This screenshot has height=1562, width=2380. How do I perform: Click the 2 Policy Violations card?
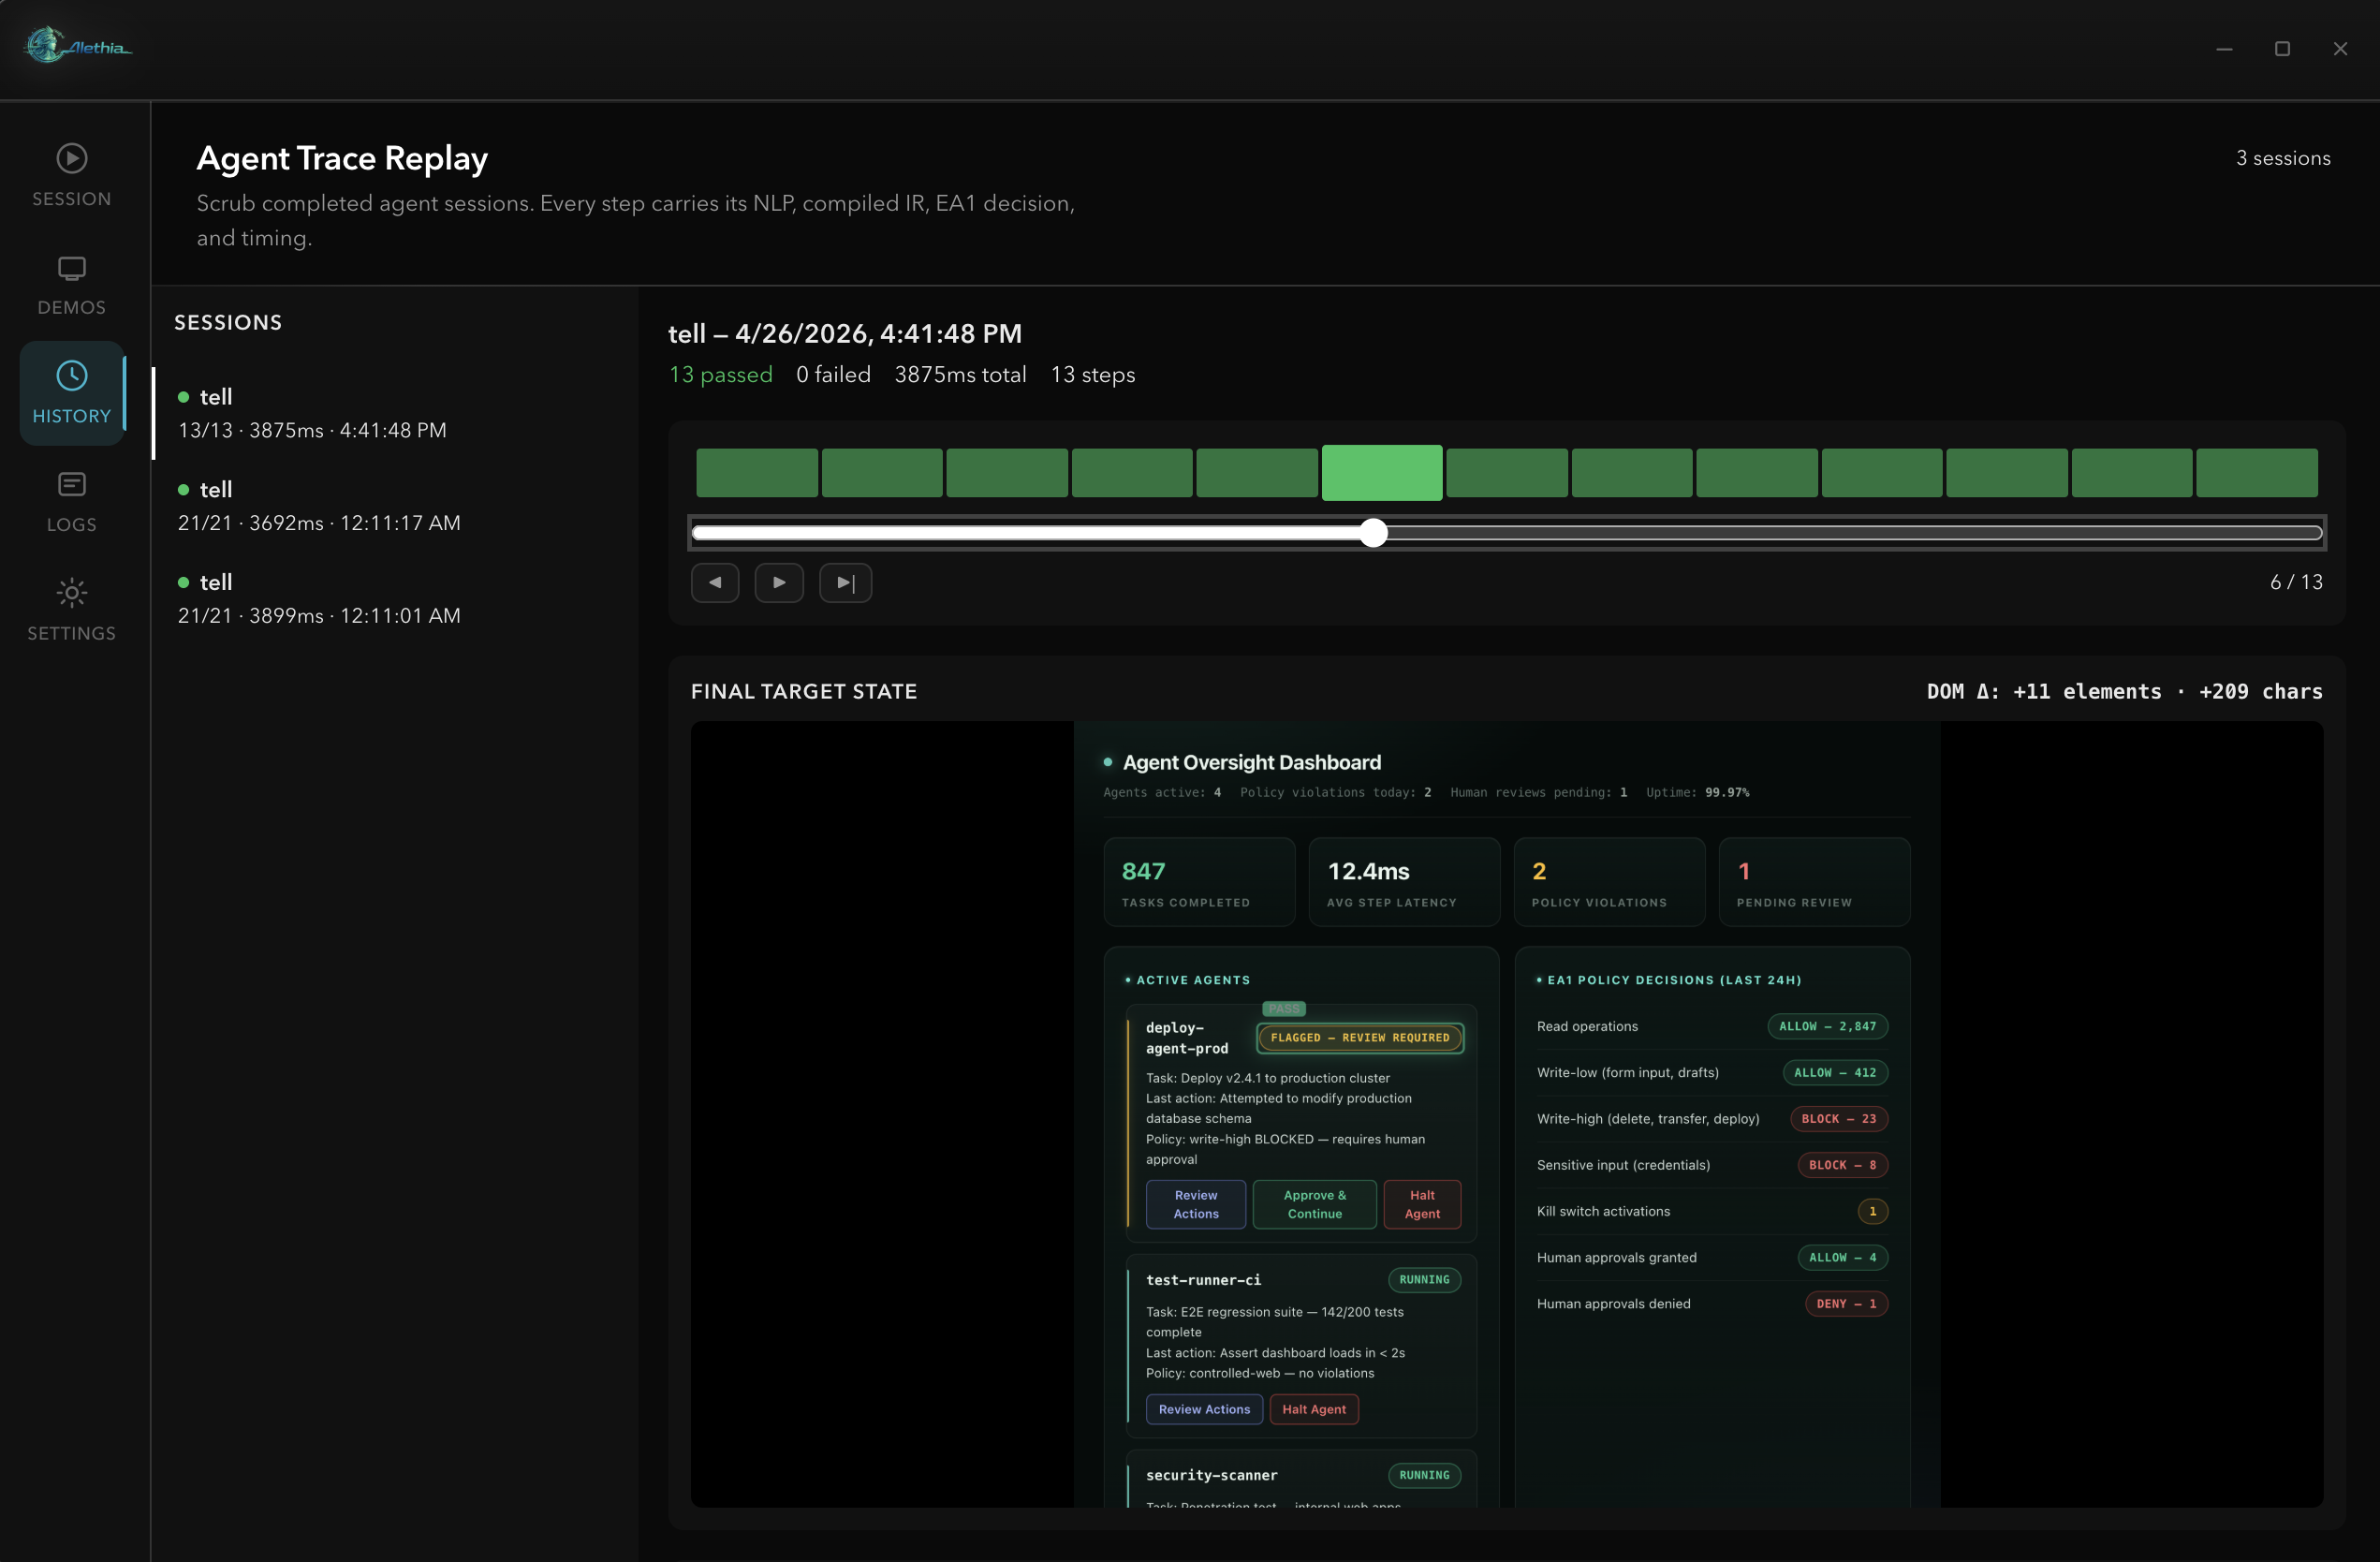pyautogui.click(x=1609, y=882)
